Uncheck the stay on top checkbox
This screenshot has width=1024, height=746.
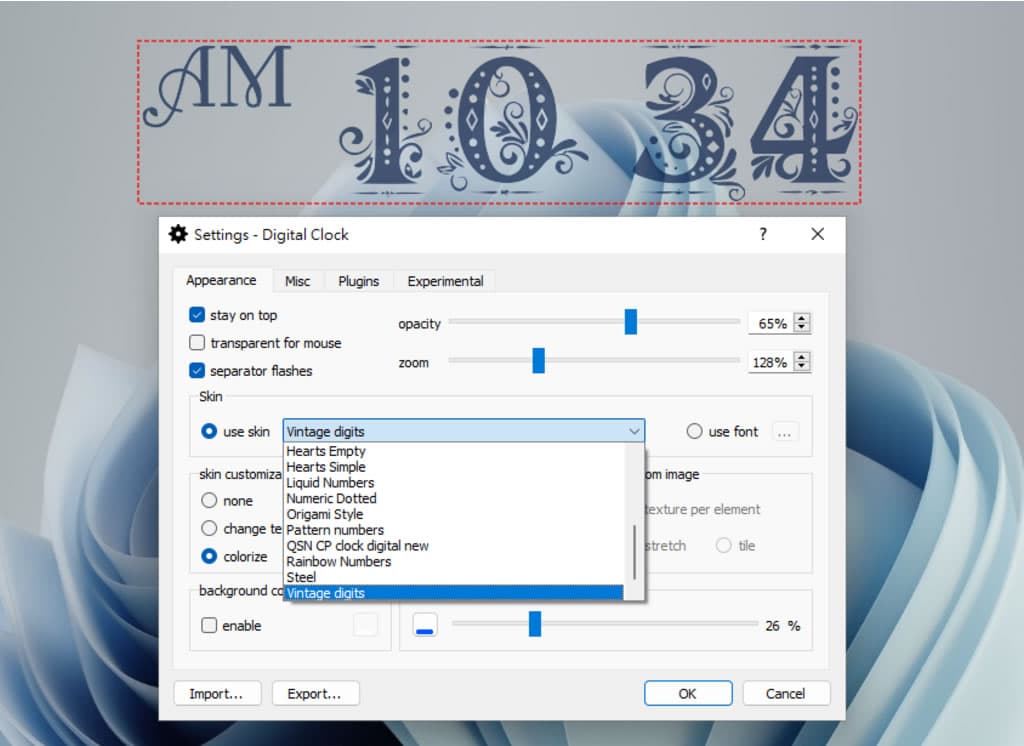tap(197, 315)
